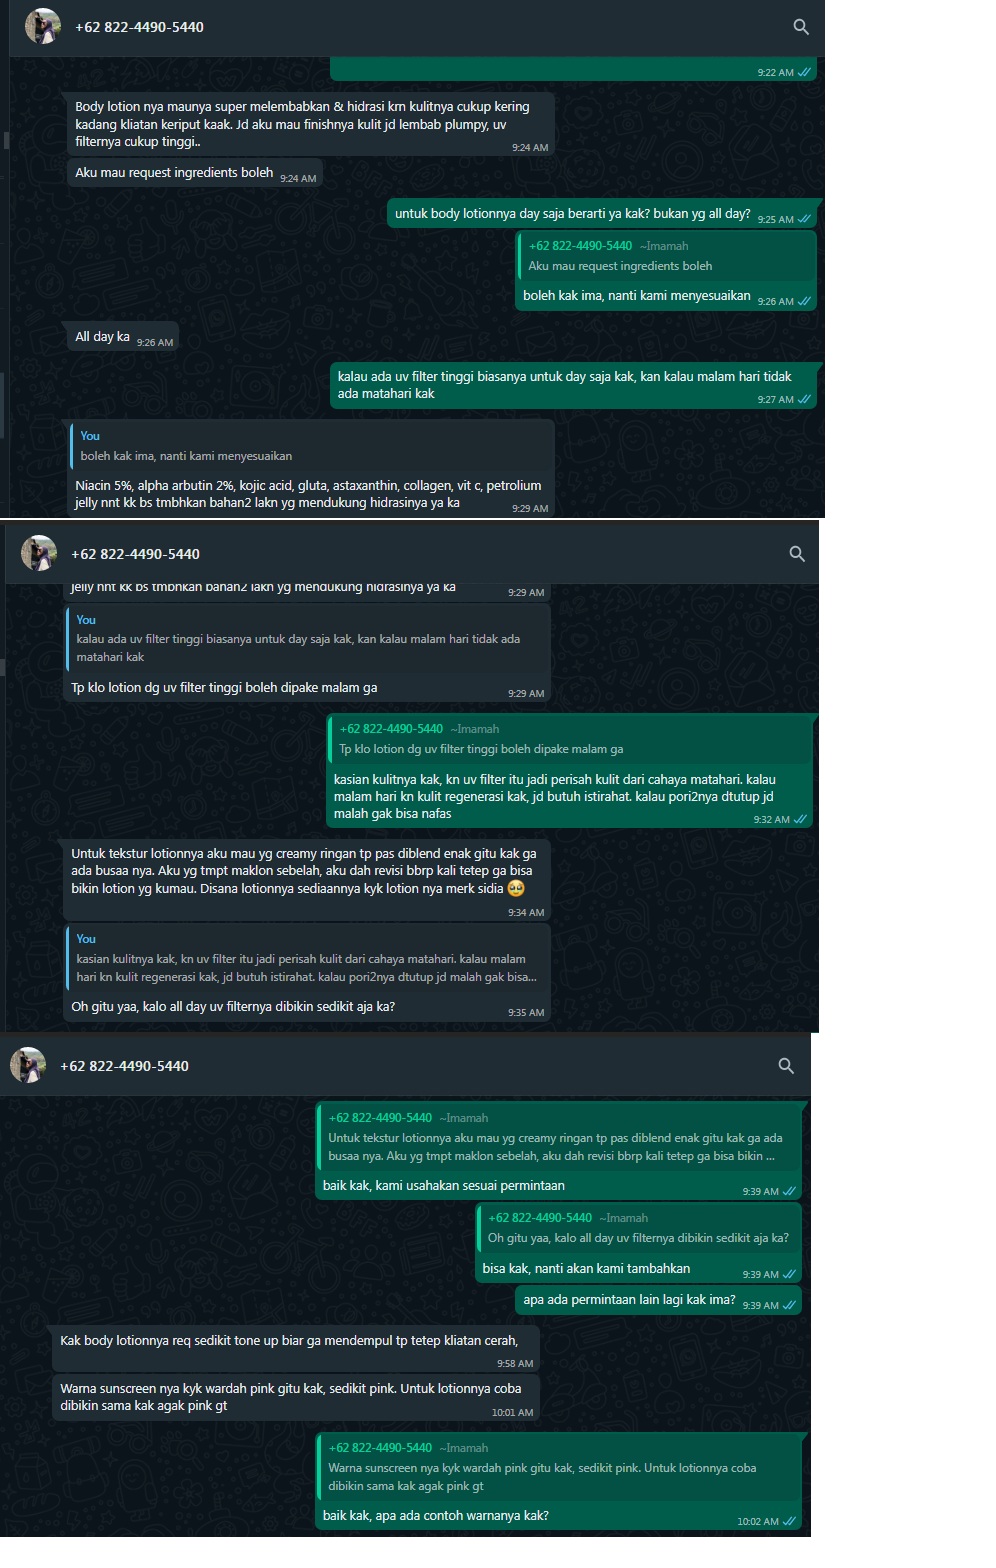This screenshot has width=996, height=1568.
Task: Click the quoted sender number above "Tp klo lotion dg uv filter"
Action: point(391,729)
